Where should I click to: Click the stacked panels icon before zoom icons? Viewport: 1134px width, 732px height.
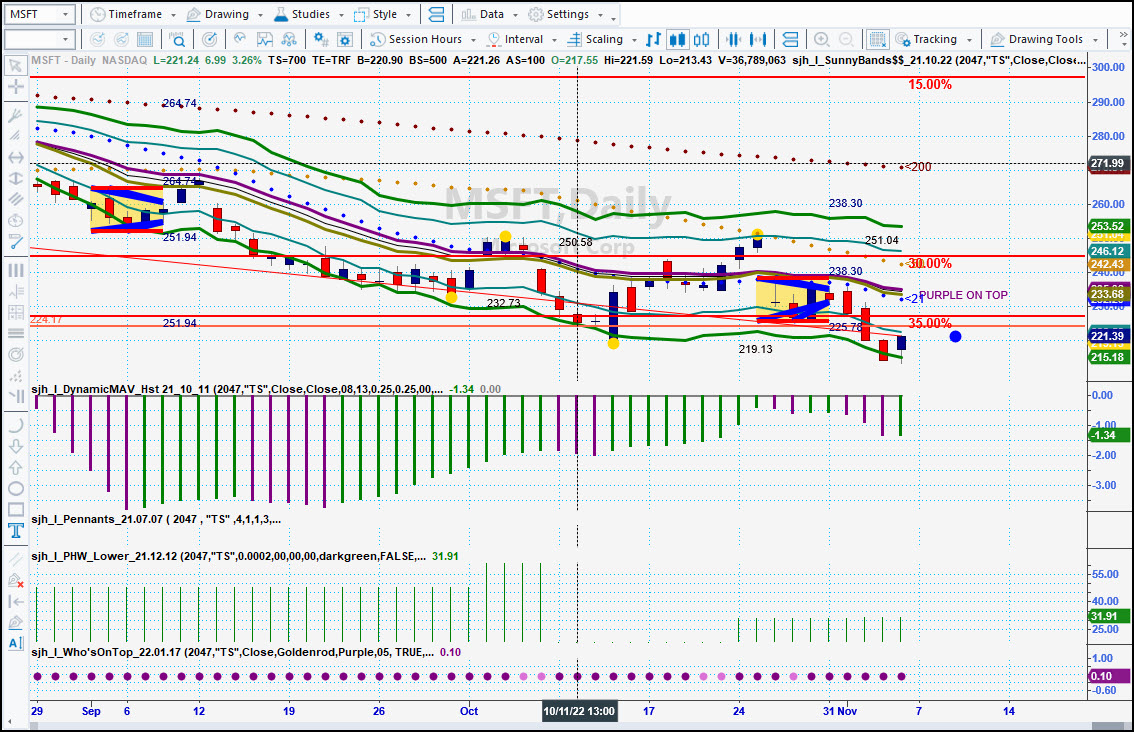(790, 39)
